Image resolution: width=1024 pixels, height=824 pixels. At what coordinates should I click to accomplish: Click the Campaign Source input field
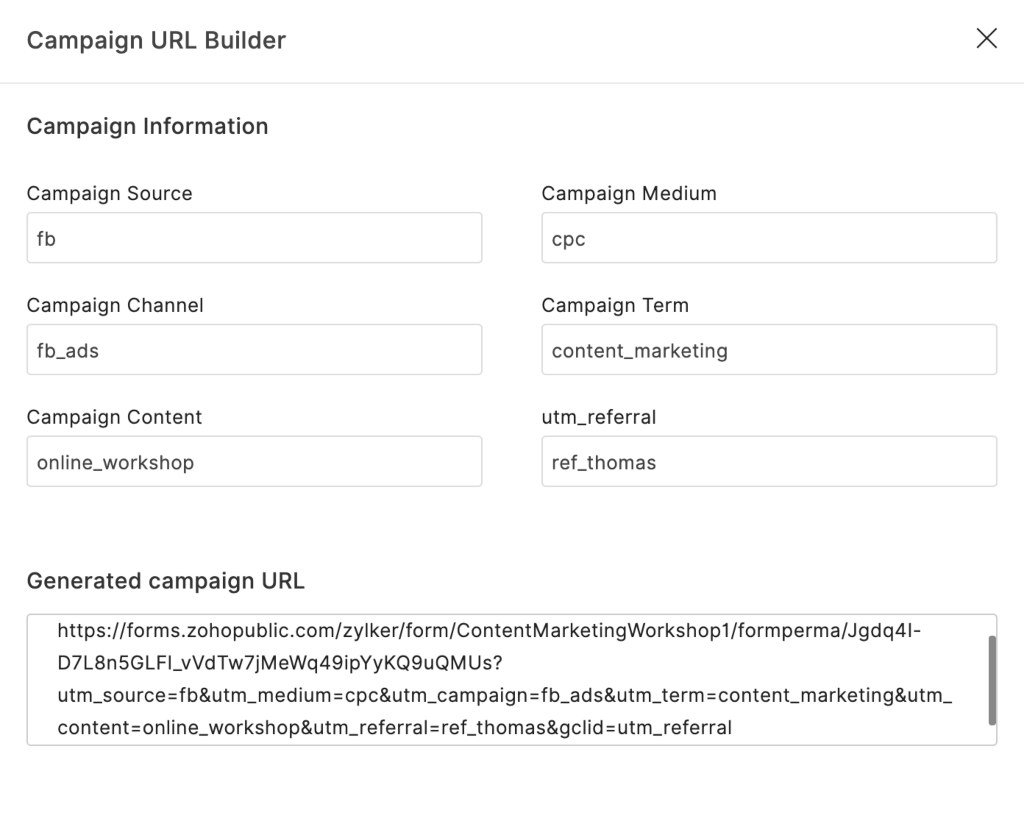(x=254, y=238)
